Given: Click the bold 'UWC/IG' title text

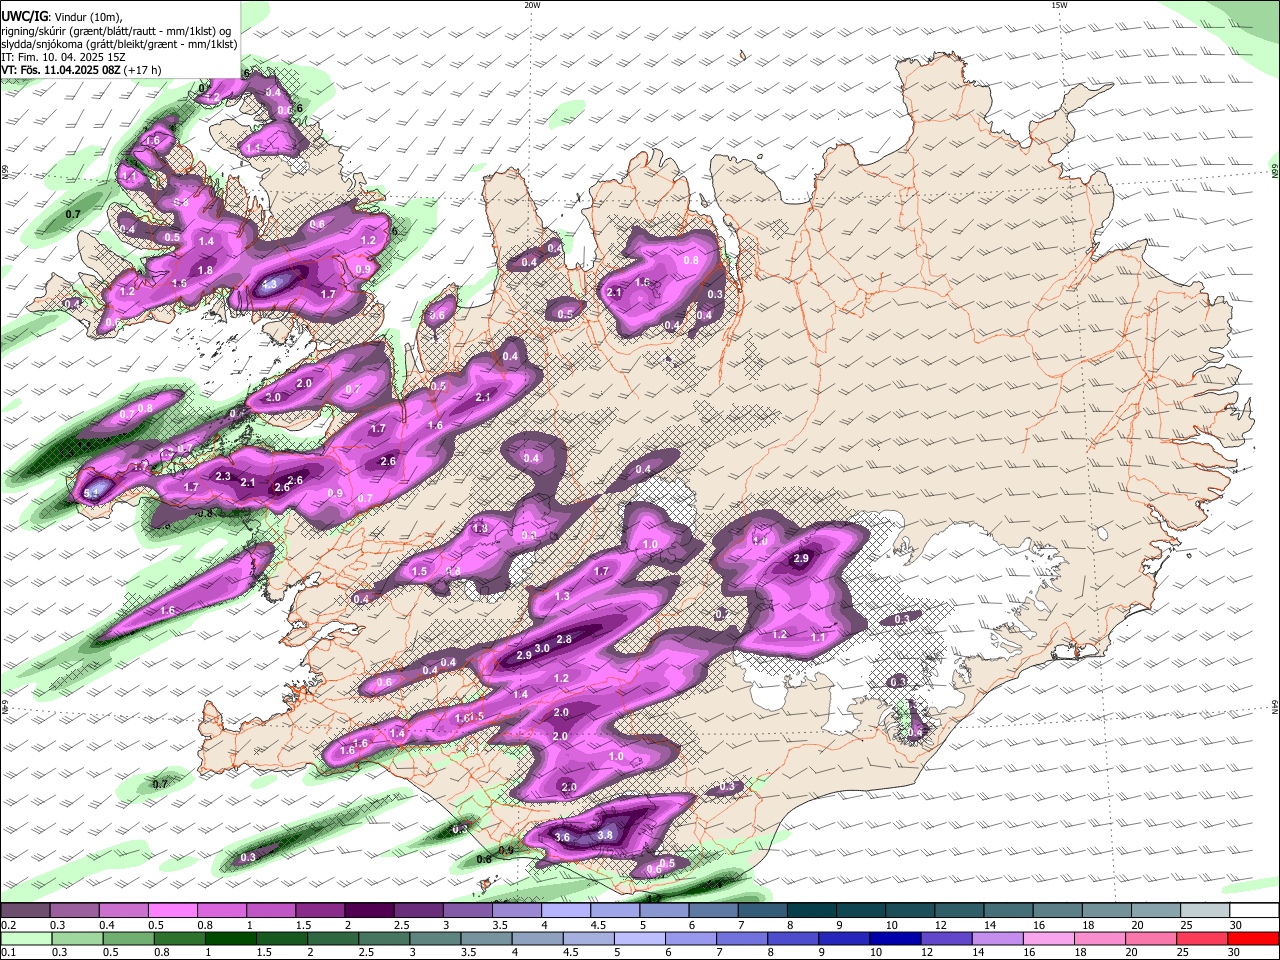Looking at the screenshot, I should pos(23,16).
